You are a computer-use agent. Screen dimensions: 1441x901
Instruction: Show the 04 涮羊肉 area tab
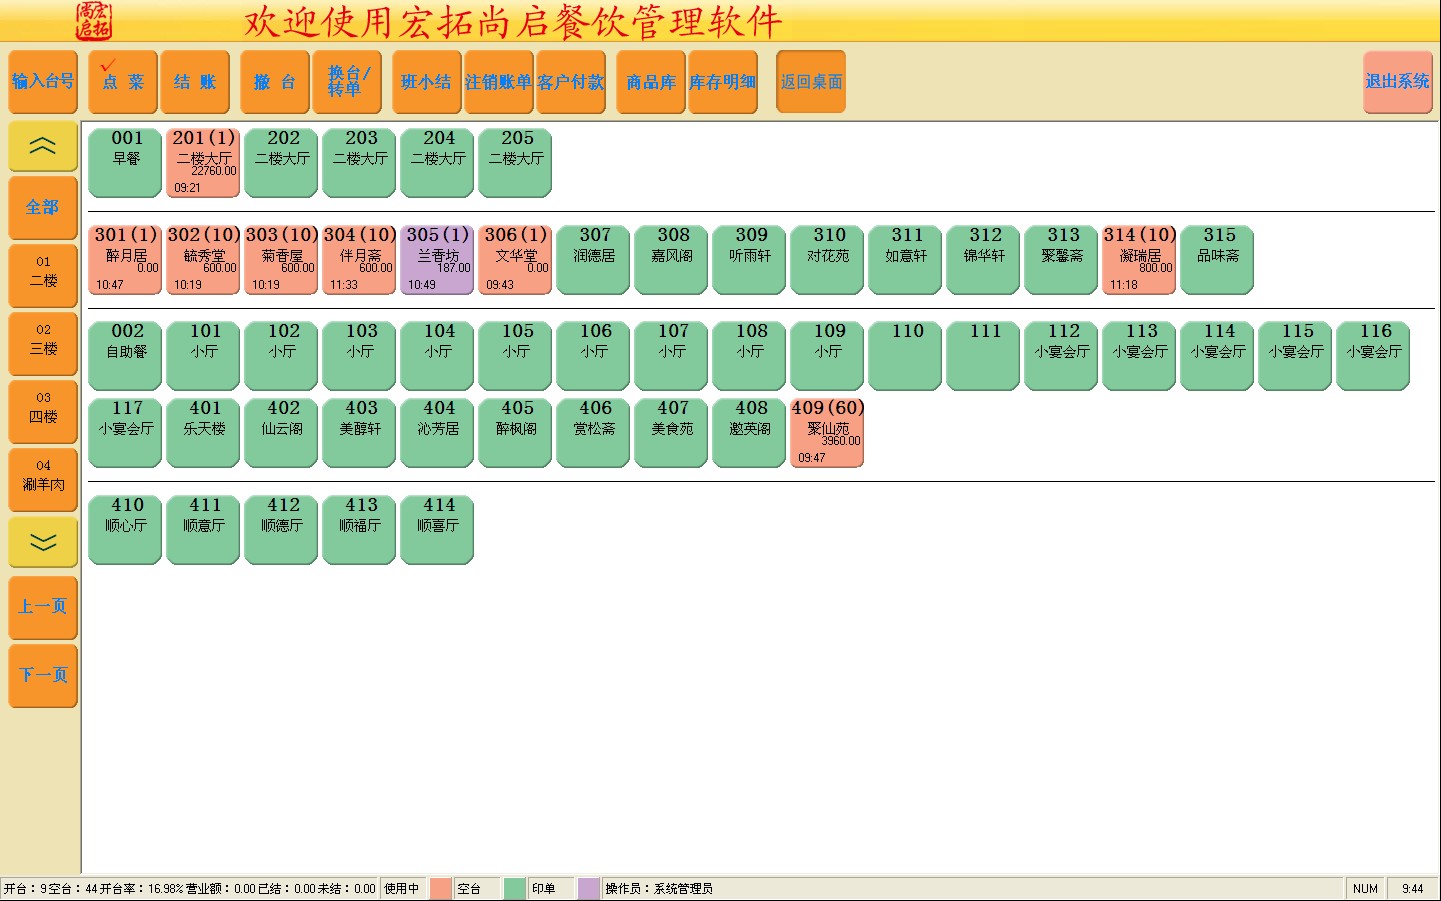click(43, 475)
